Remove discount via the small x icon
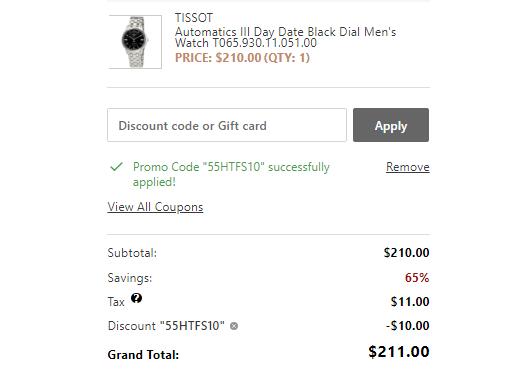This screenshot has width=530, height=370. point(234,326)
